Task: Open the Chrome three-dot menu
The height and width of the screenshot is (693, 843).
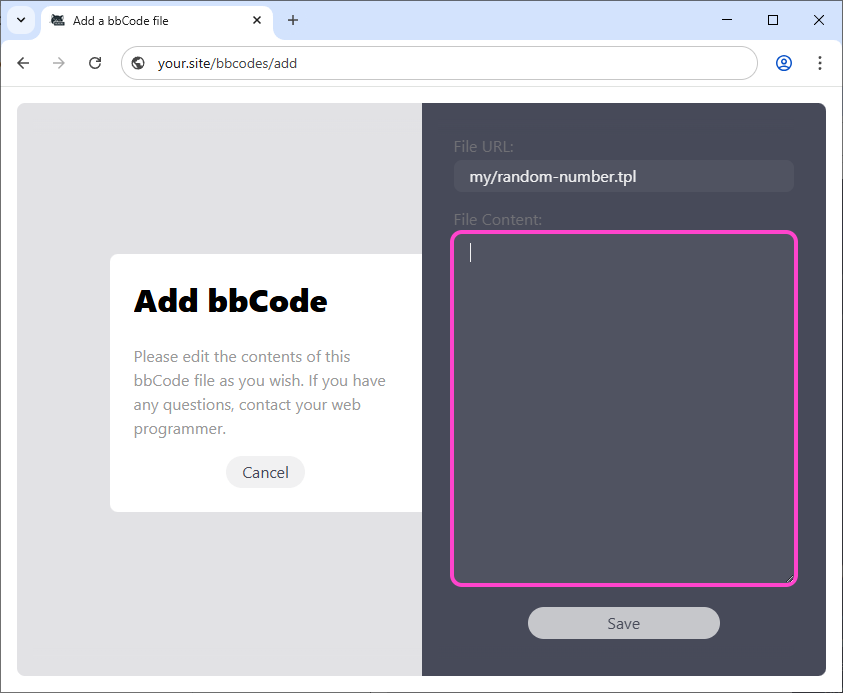Action: [x=820, y=63]
